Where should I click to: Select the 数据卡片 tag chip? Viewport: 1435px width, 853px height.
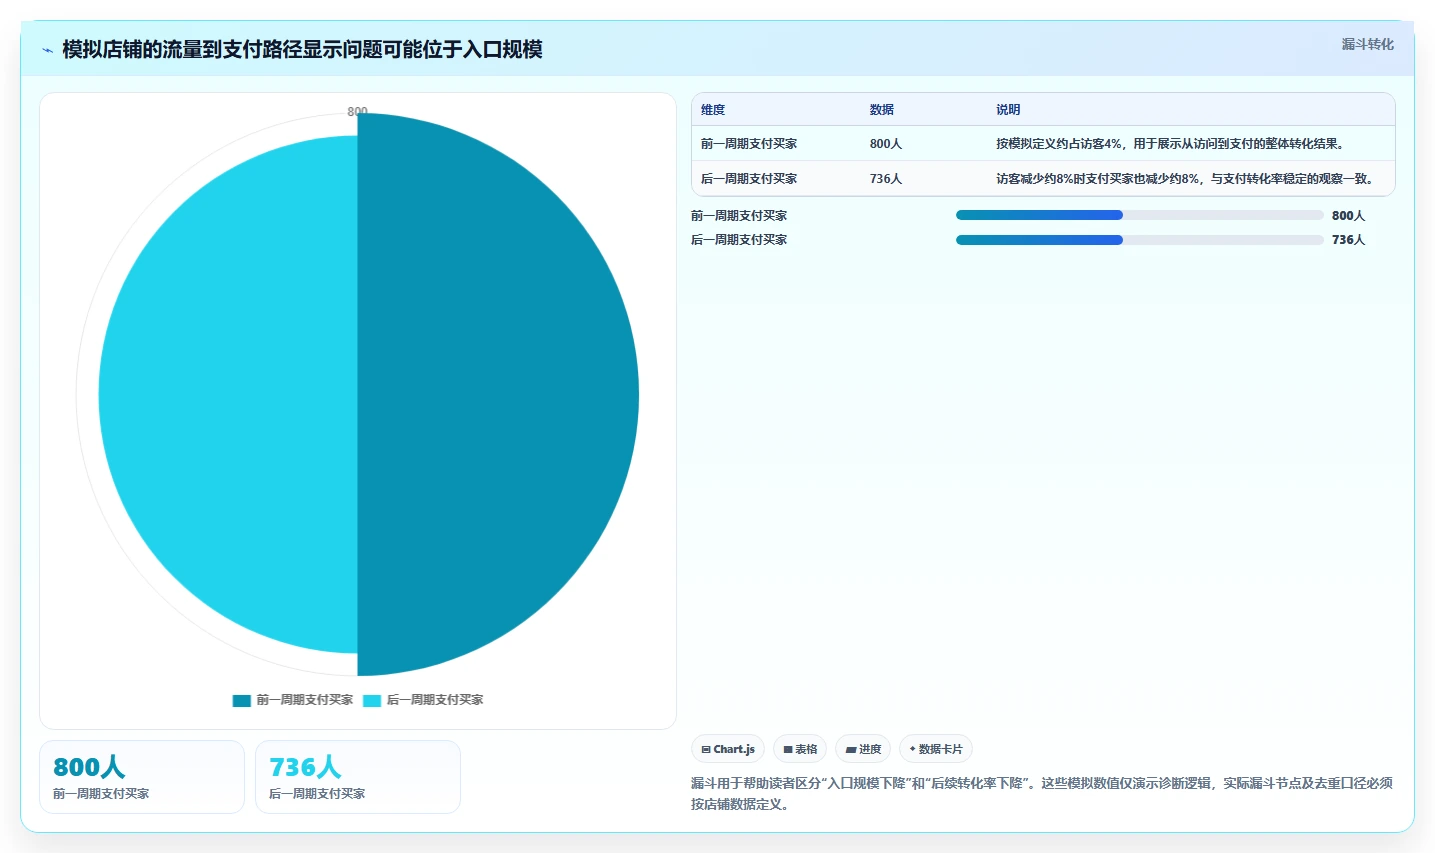coord(936,749)
